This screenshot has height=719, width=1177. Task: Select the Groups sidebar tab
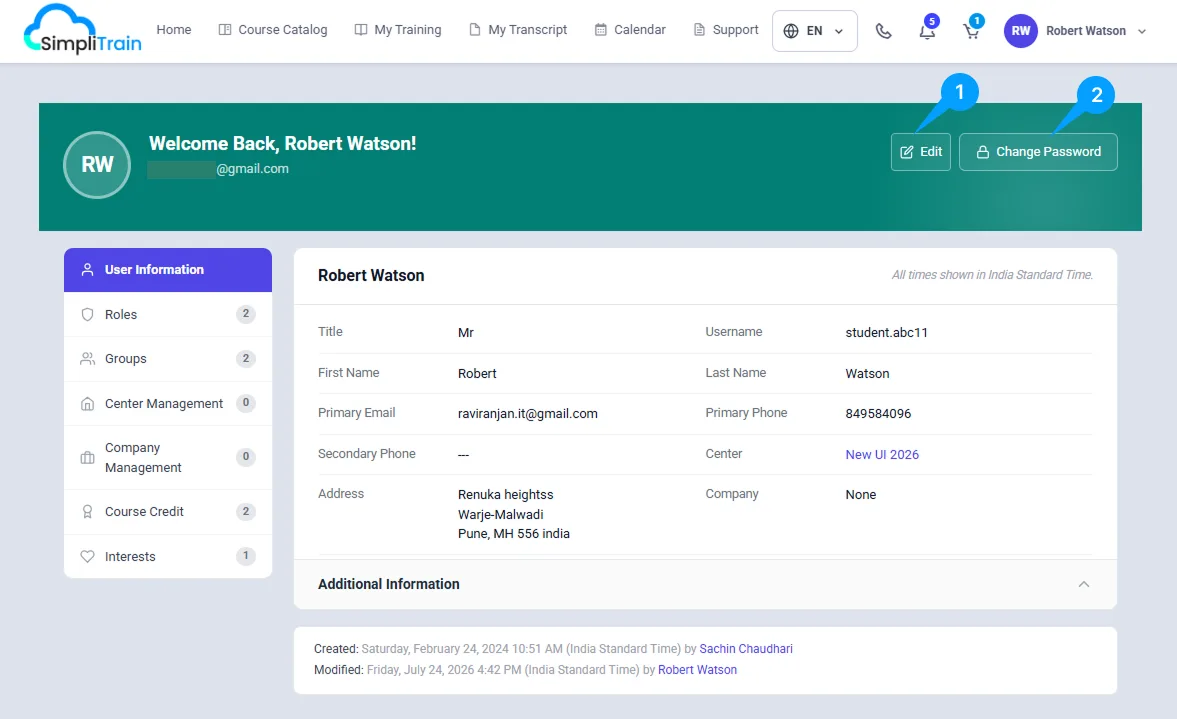pos(168,359)
